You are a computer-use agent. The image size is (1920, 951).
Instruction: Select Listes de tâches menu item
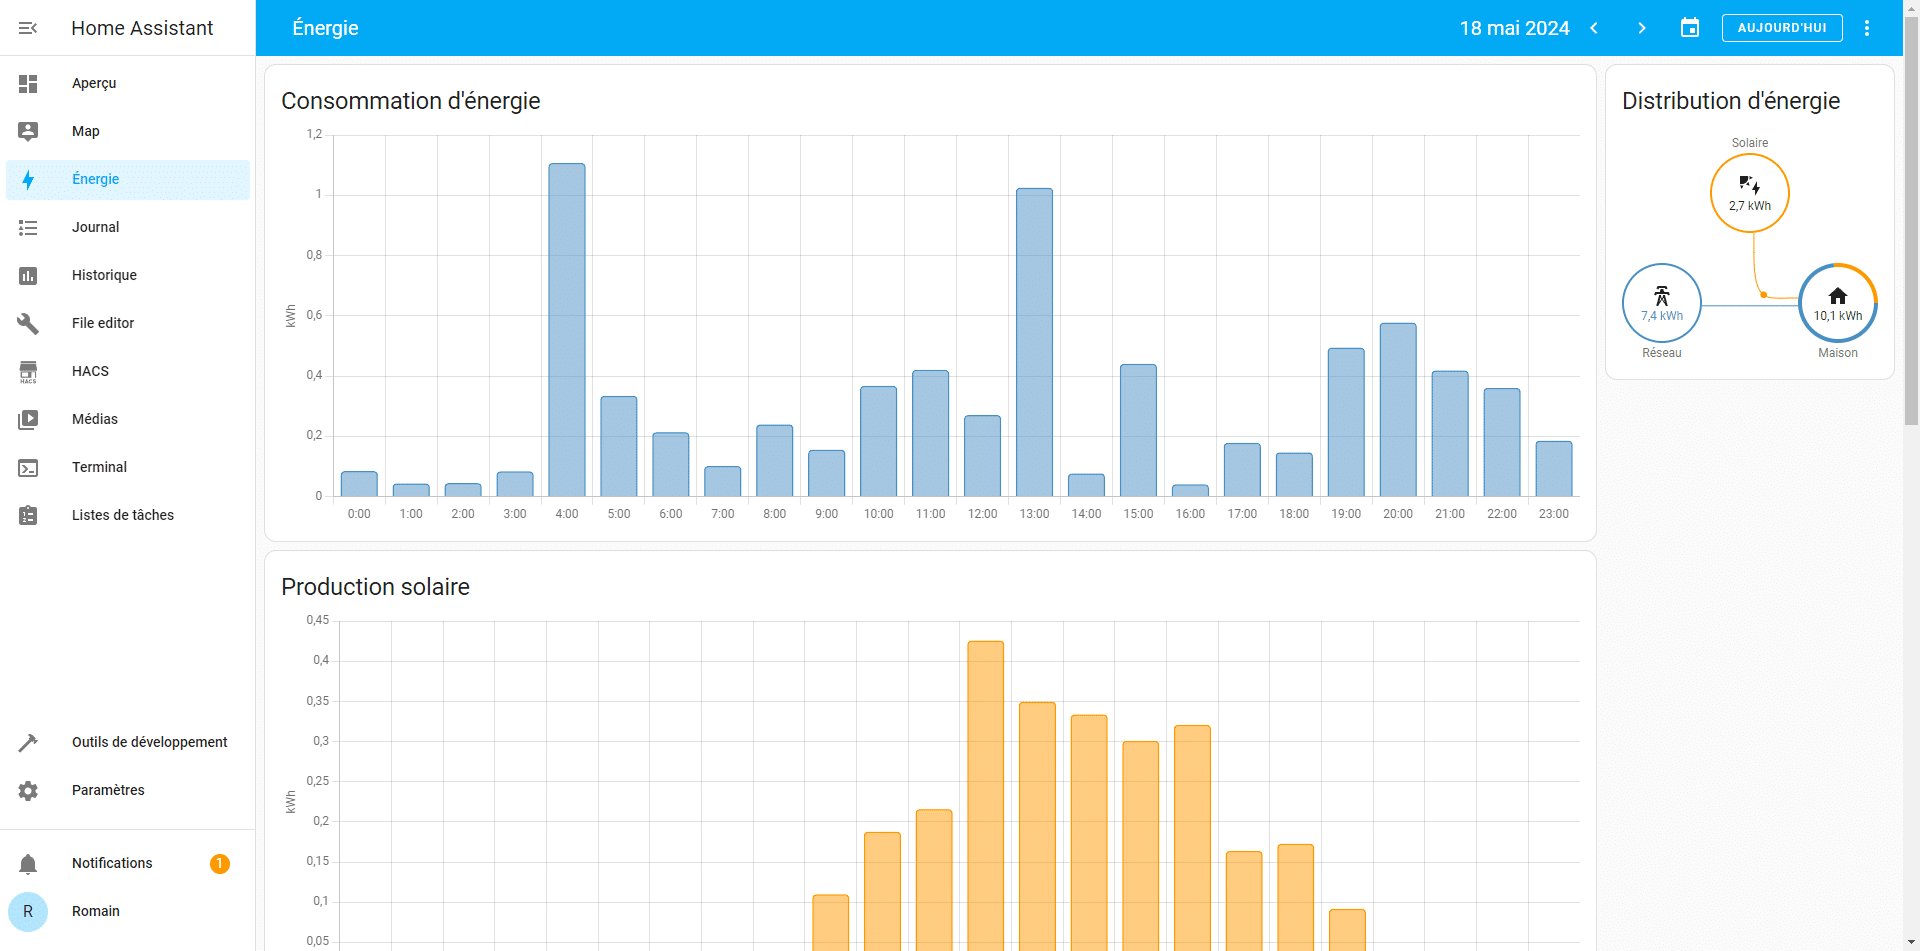123,516
